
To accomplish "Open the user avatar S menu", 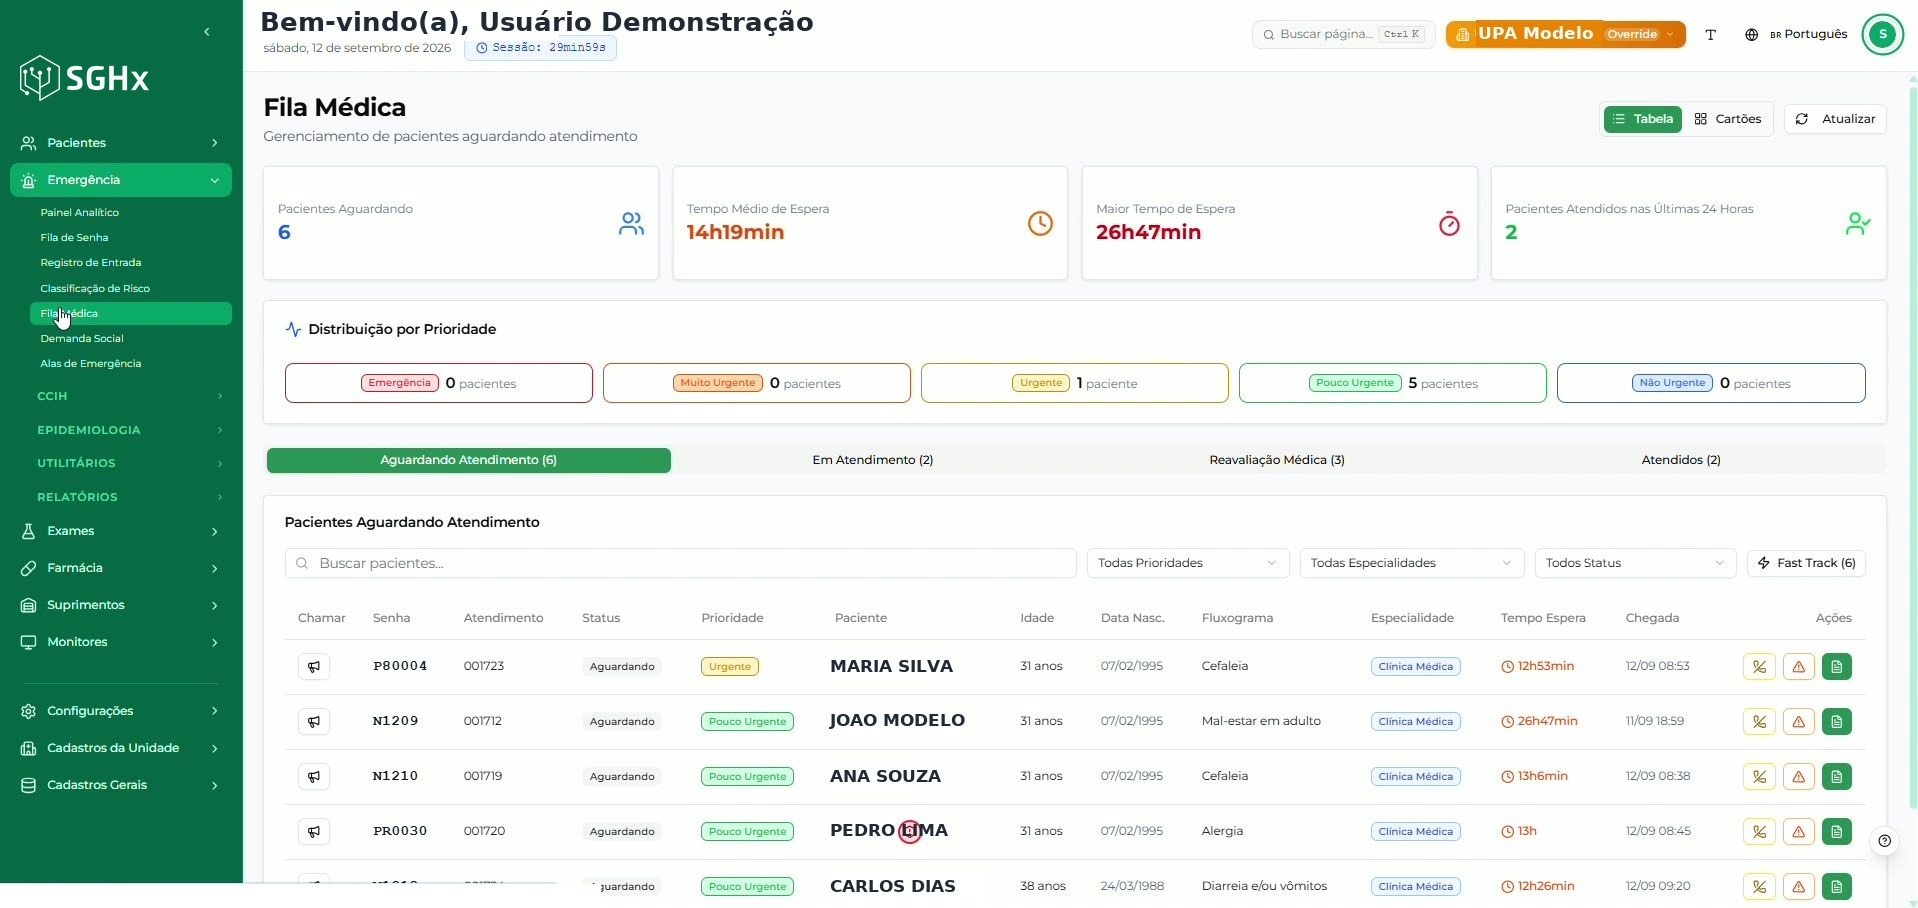I will point(1883,34).
